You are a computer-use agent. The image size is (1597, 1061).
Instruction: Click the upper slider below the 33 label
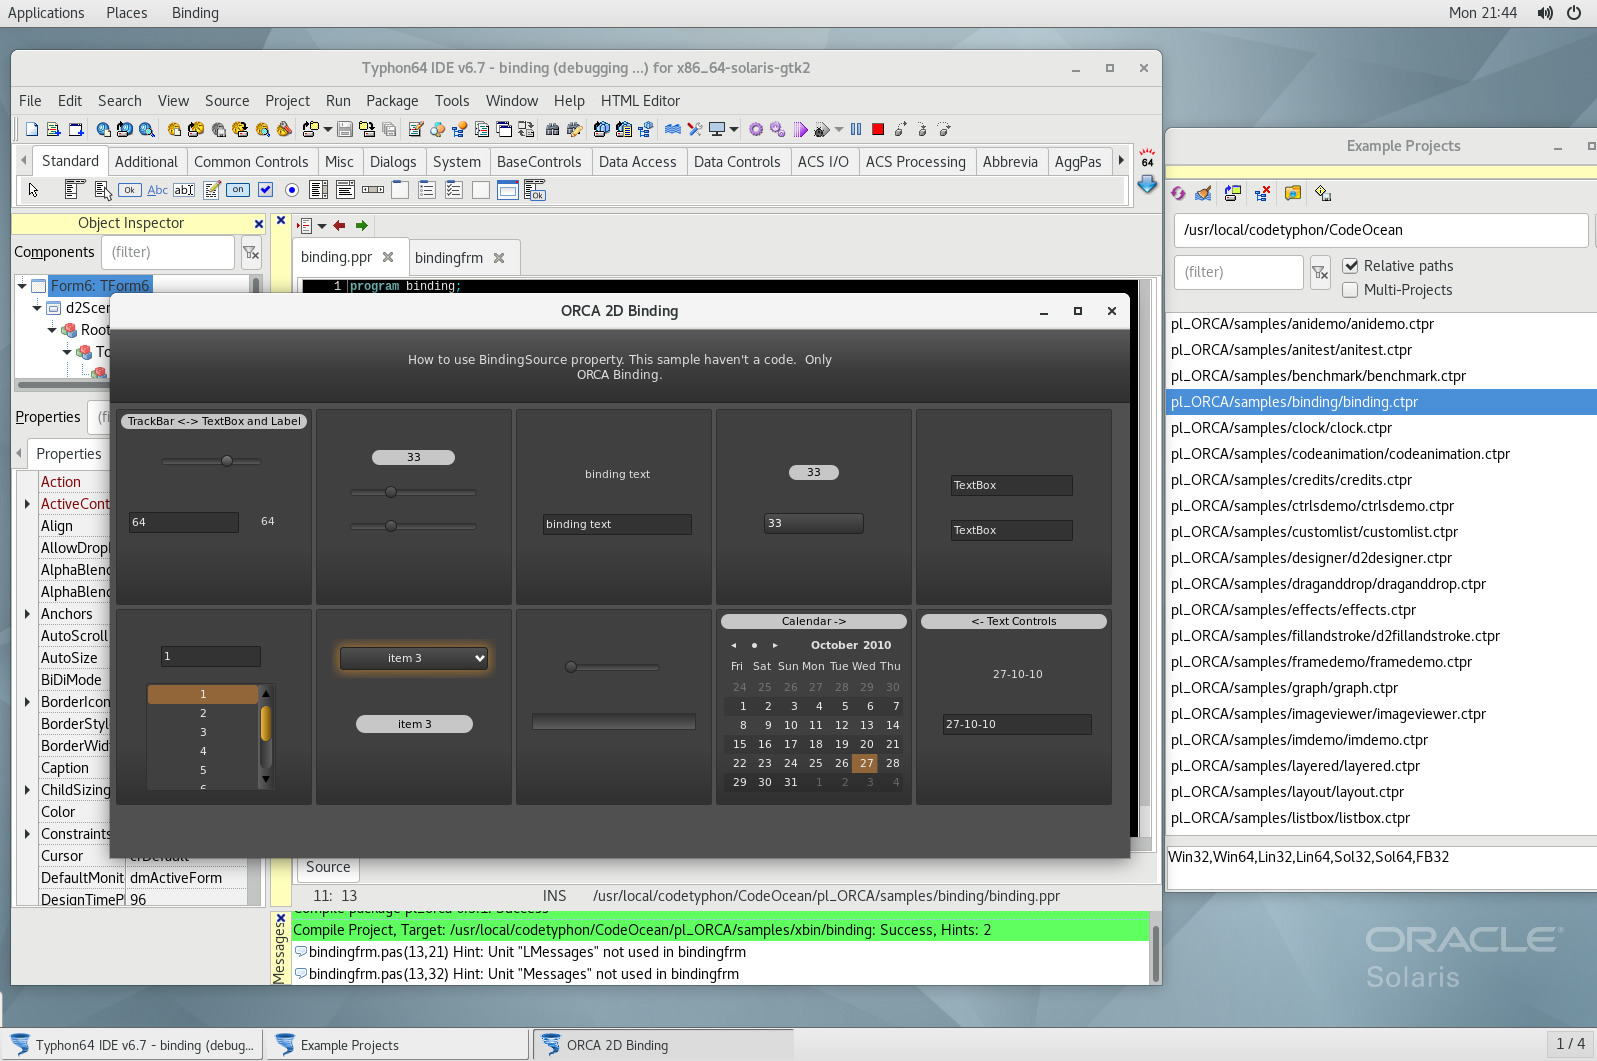pos(413,492)
